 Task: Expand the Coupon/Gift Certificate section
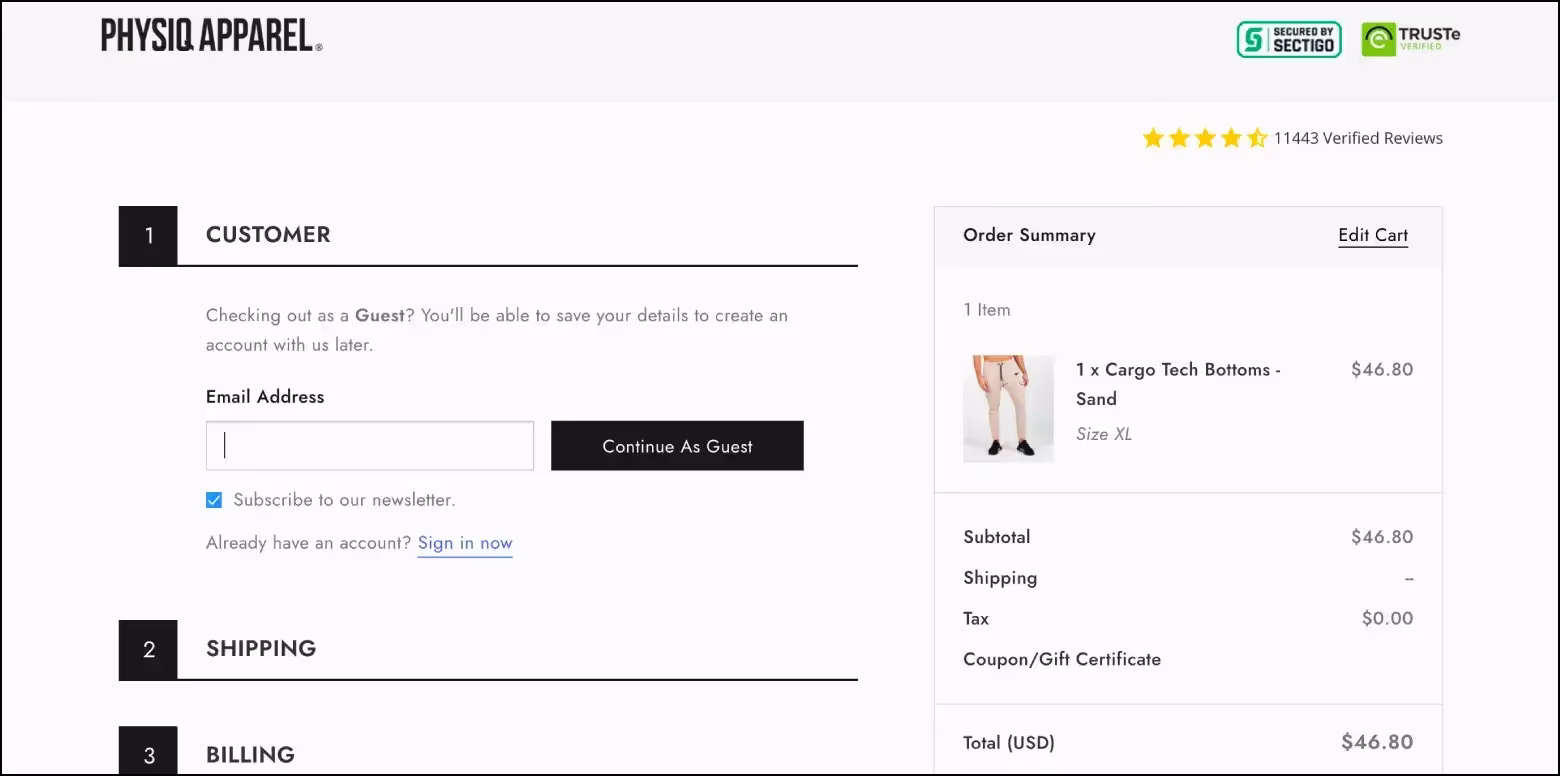tap(1062, 659)
